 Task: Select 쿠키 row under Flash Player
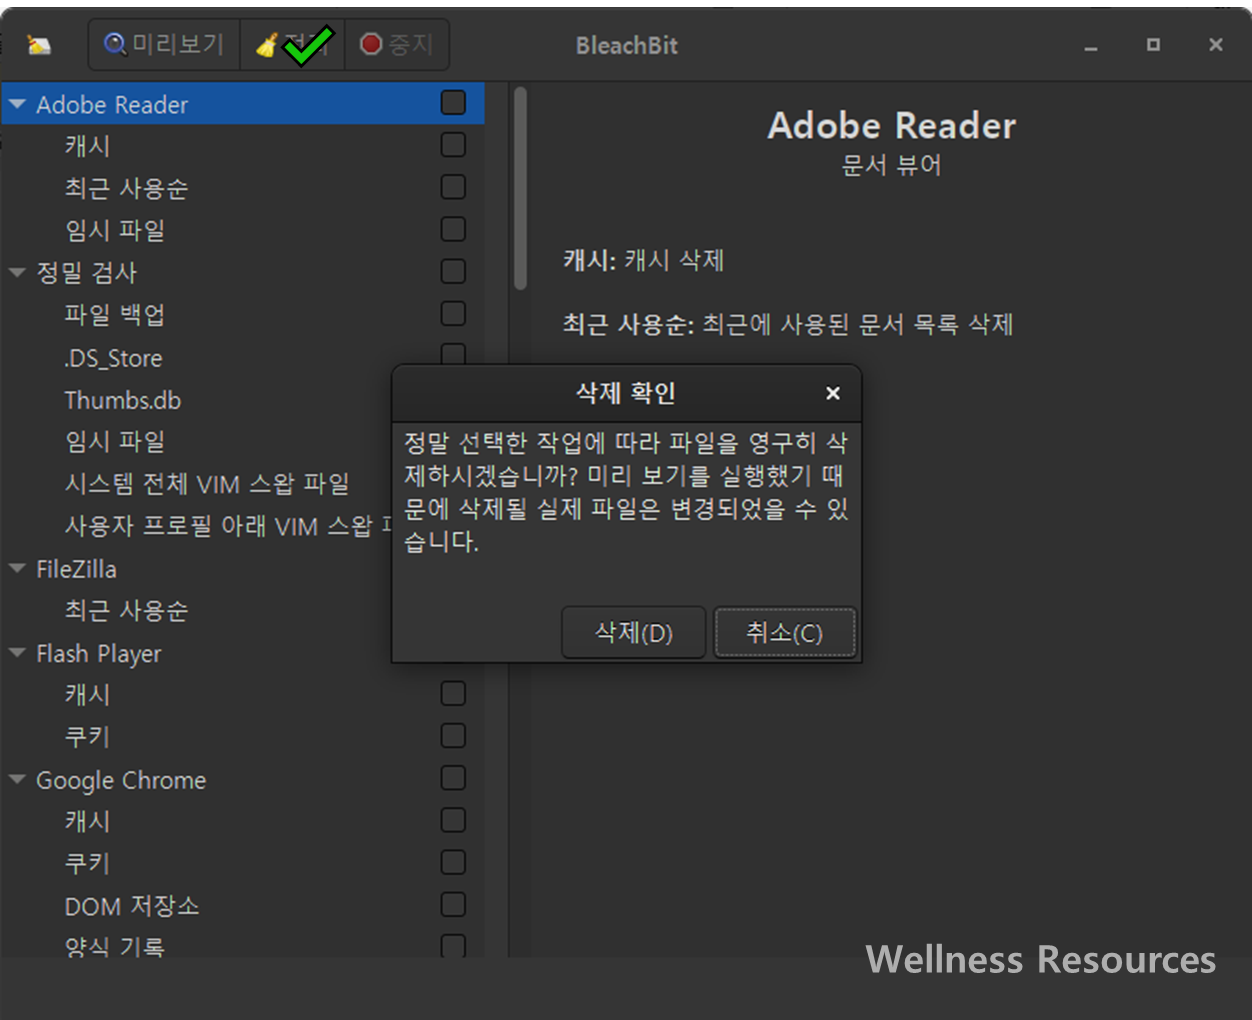point(243,737)
